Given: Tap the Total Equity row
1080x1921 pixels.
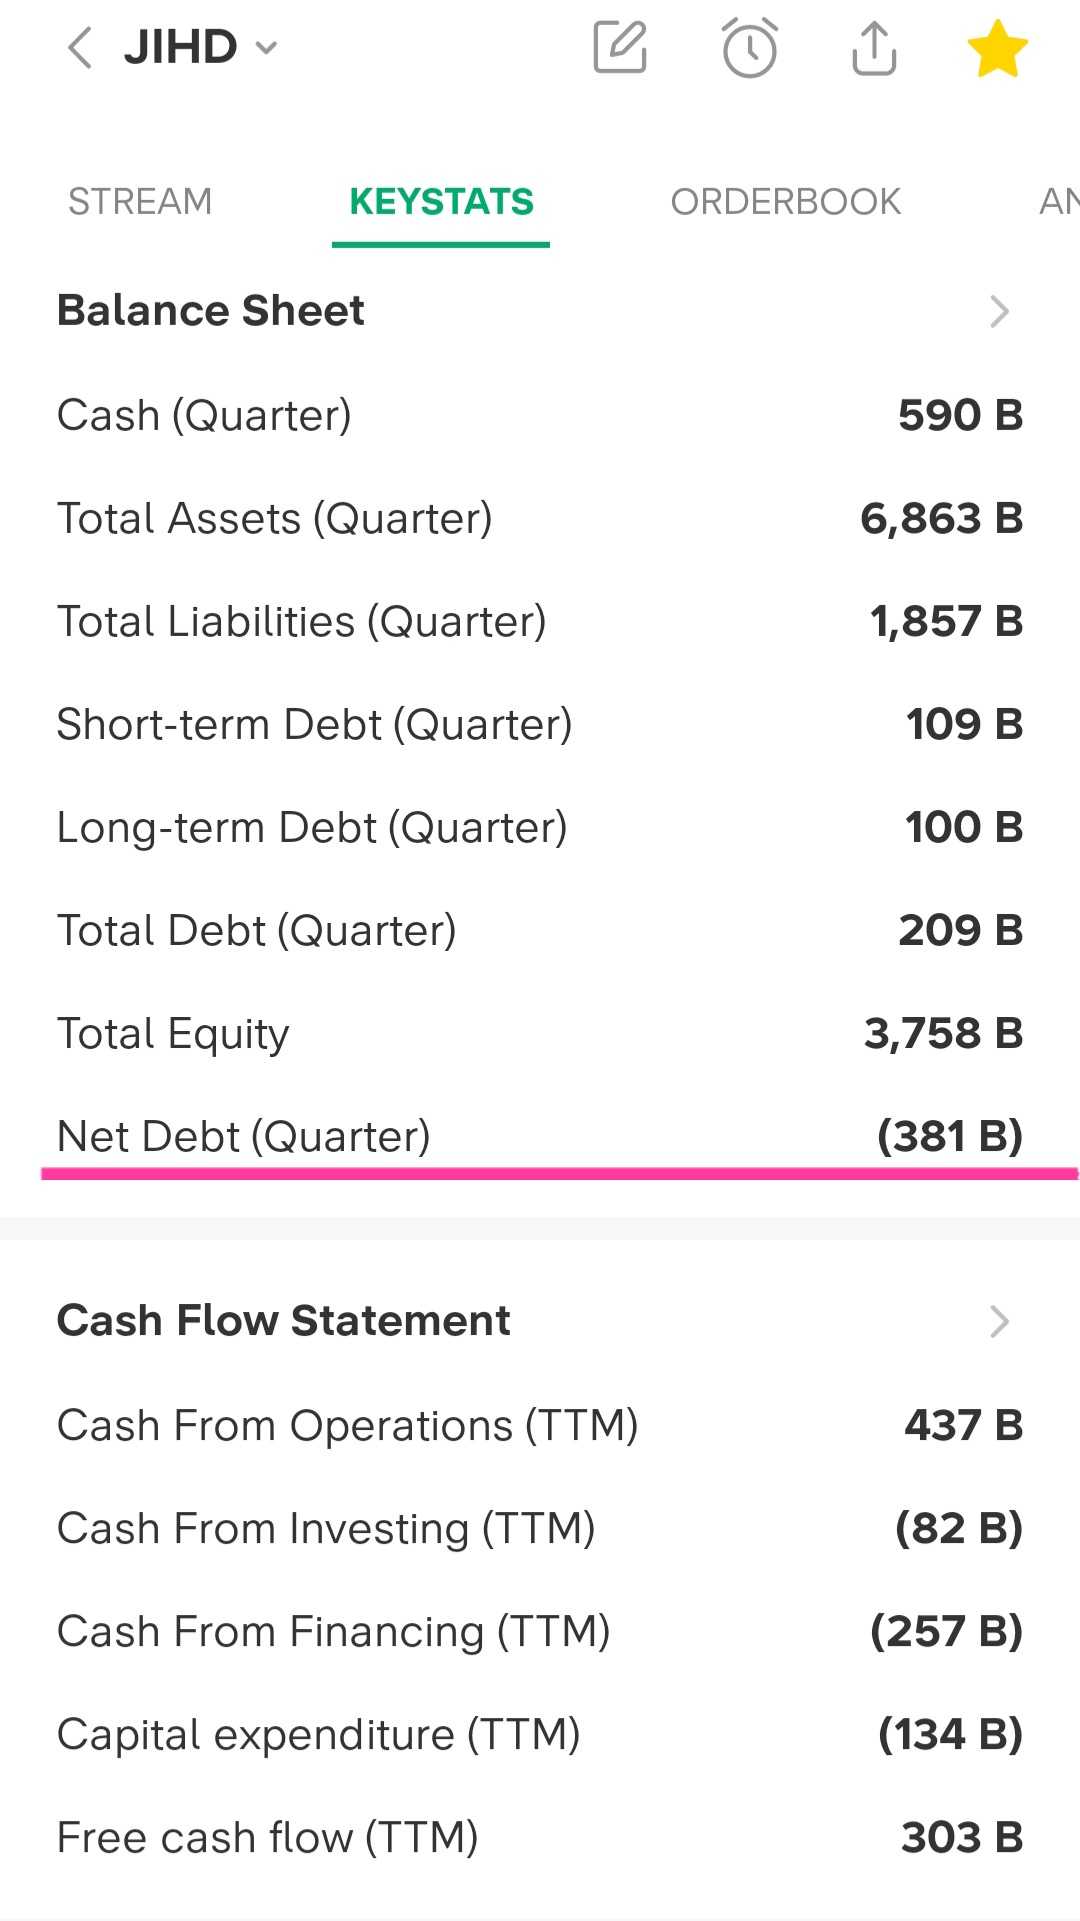Looking at the screenshot, I should pyautogui.click(x=540, y=1034).
